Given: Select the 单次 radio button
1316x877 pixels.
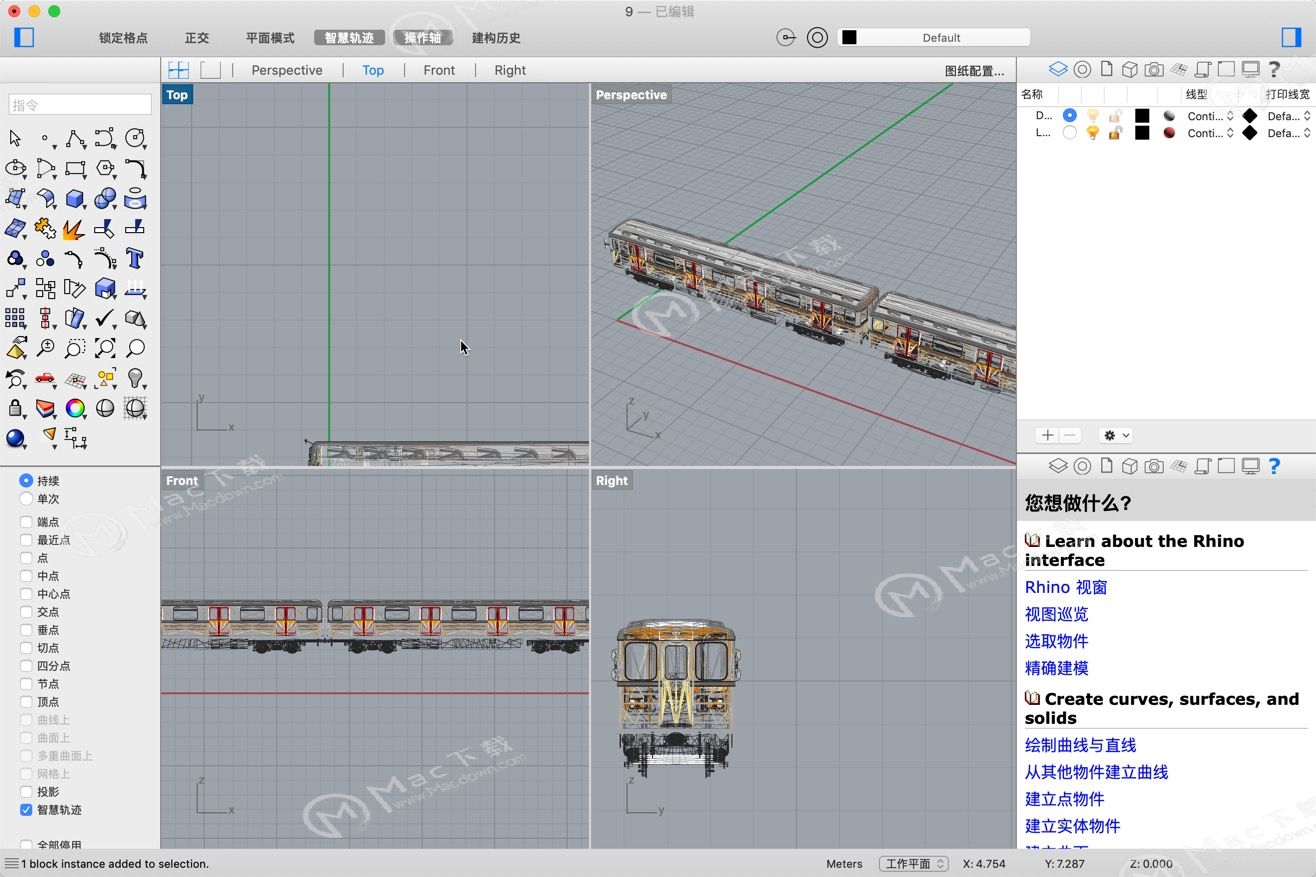Looking at the screenshot, I should pos(26,499).
